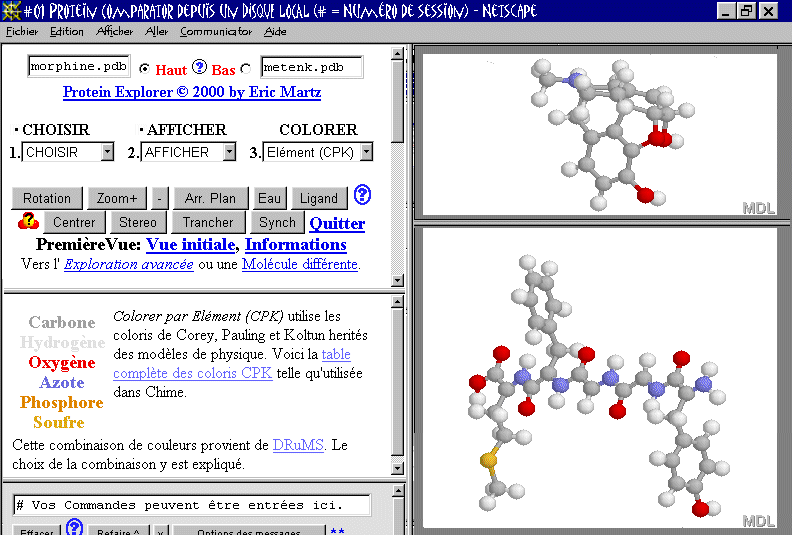792x535 pixels.
Task: Click the Rotation button
Action: pos(47,198)
